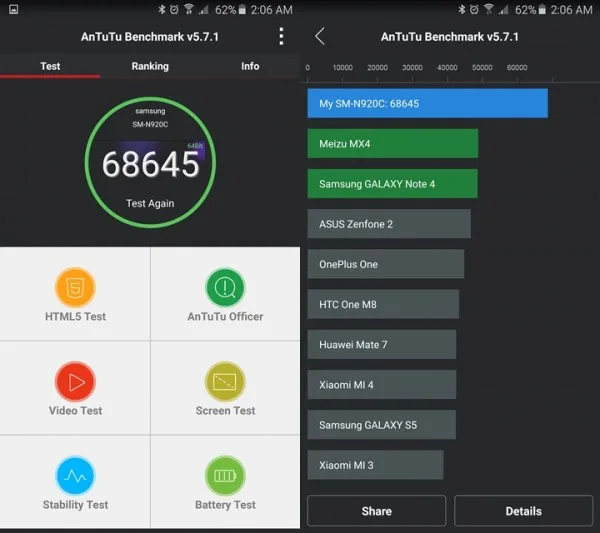Tap the 30000 axis label

click(412, 68)
